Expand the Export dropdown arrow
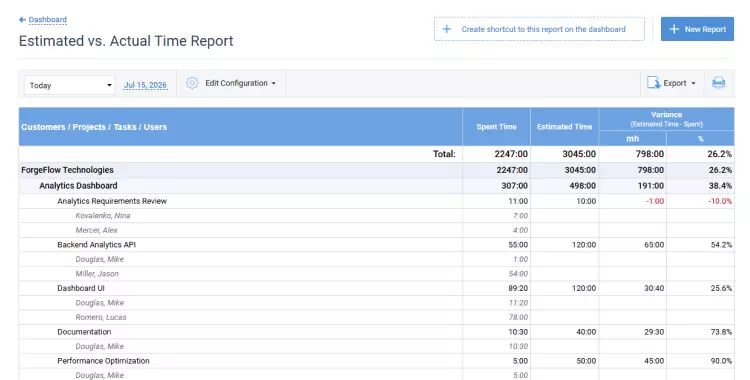This screenshot has height=380, width=750. pyautogui.click(x=693, y=83)
